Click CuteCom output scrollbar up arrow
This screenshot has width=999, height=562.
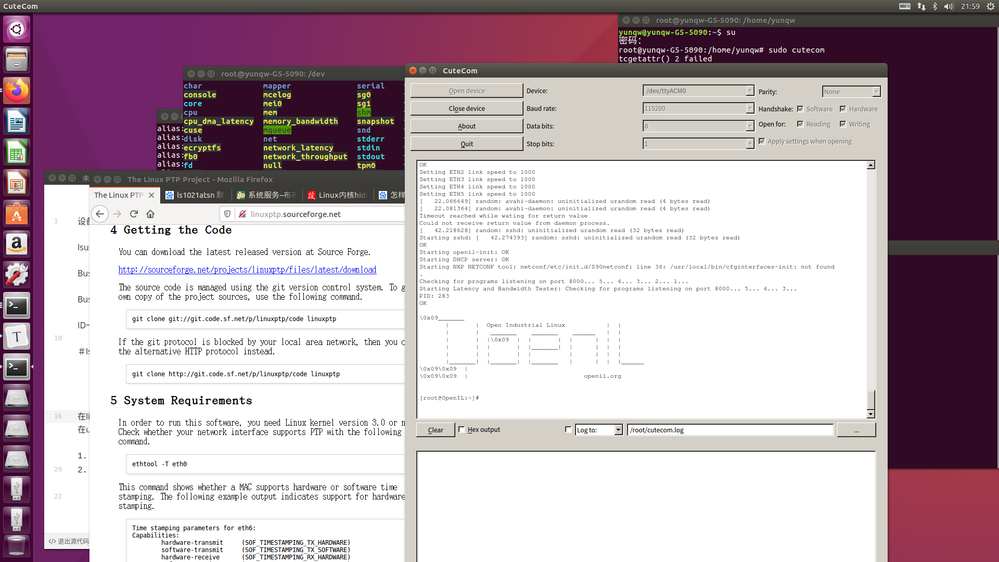tap(870, 165)
